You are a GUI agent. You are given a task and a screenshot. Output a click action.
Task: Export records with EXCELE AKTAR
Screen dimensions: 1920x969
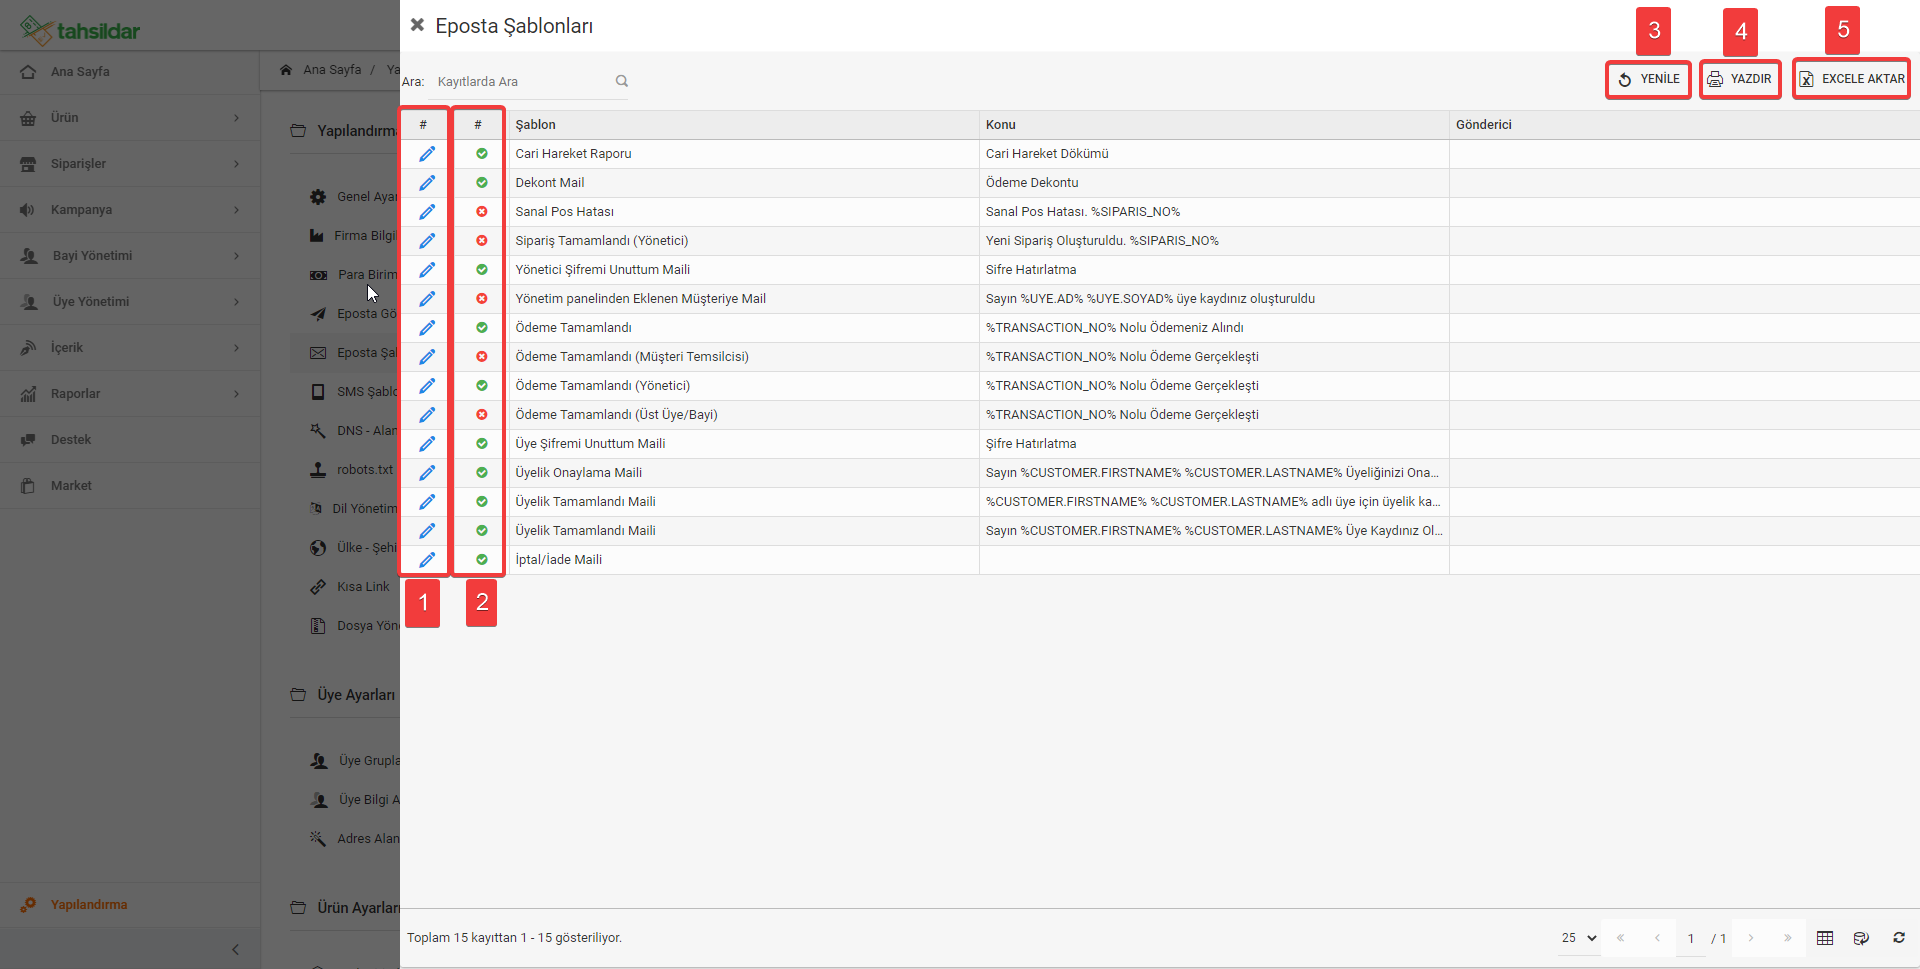point(1851,79)
